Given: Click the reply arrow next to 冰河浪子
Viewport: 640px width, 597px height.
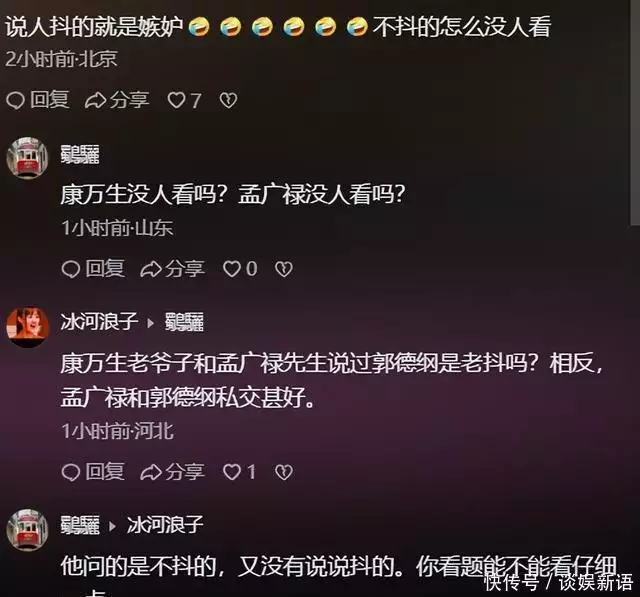Looking at the screenshot, I should click(151, 323).
